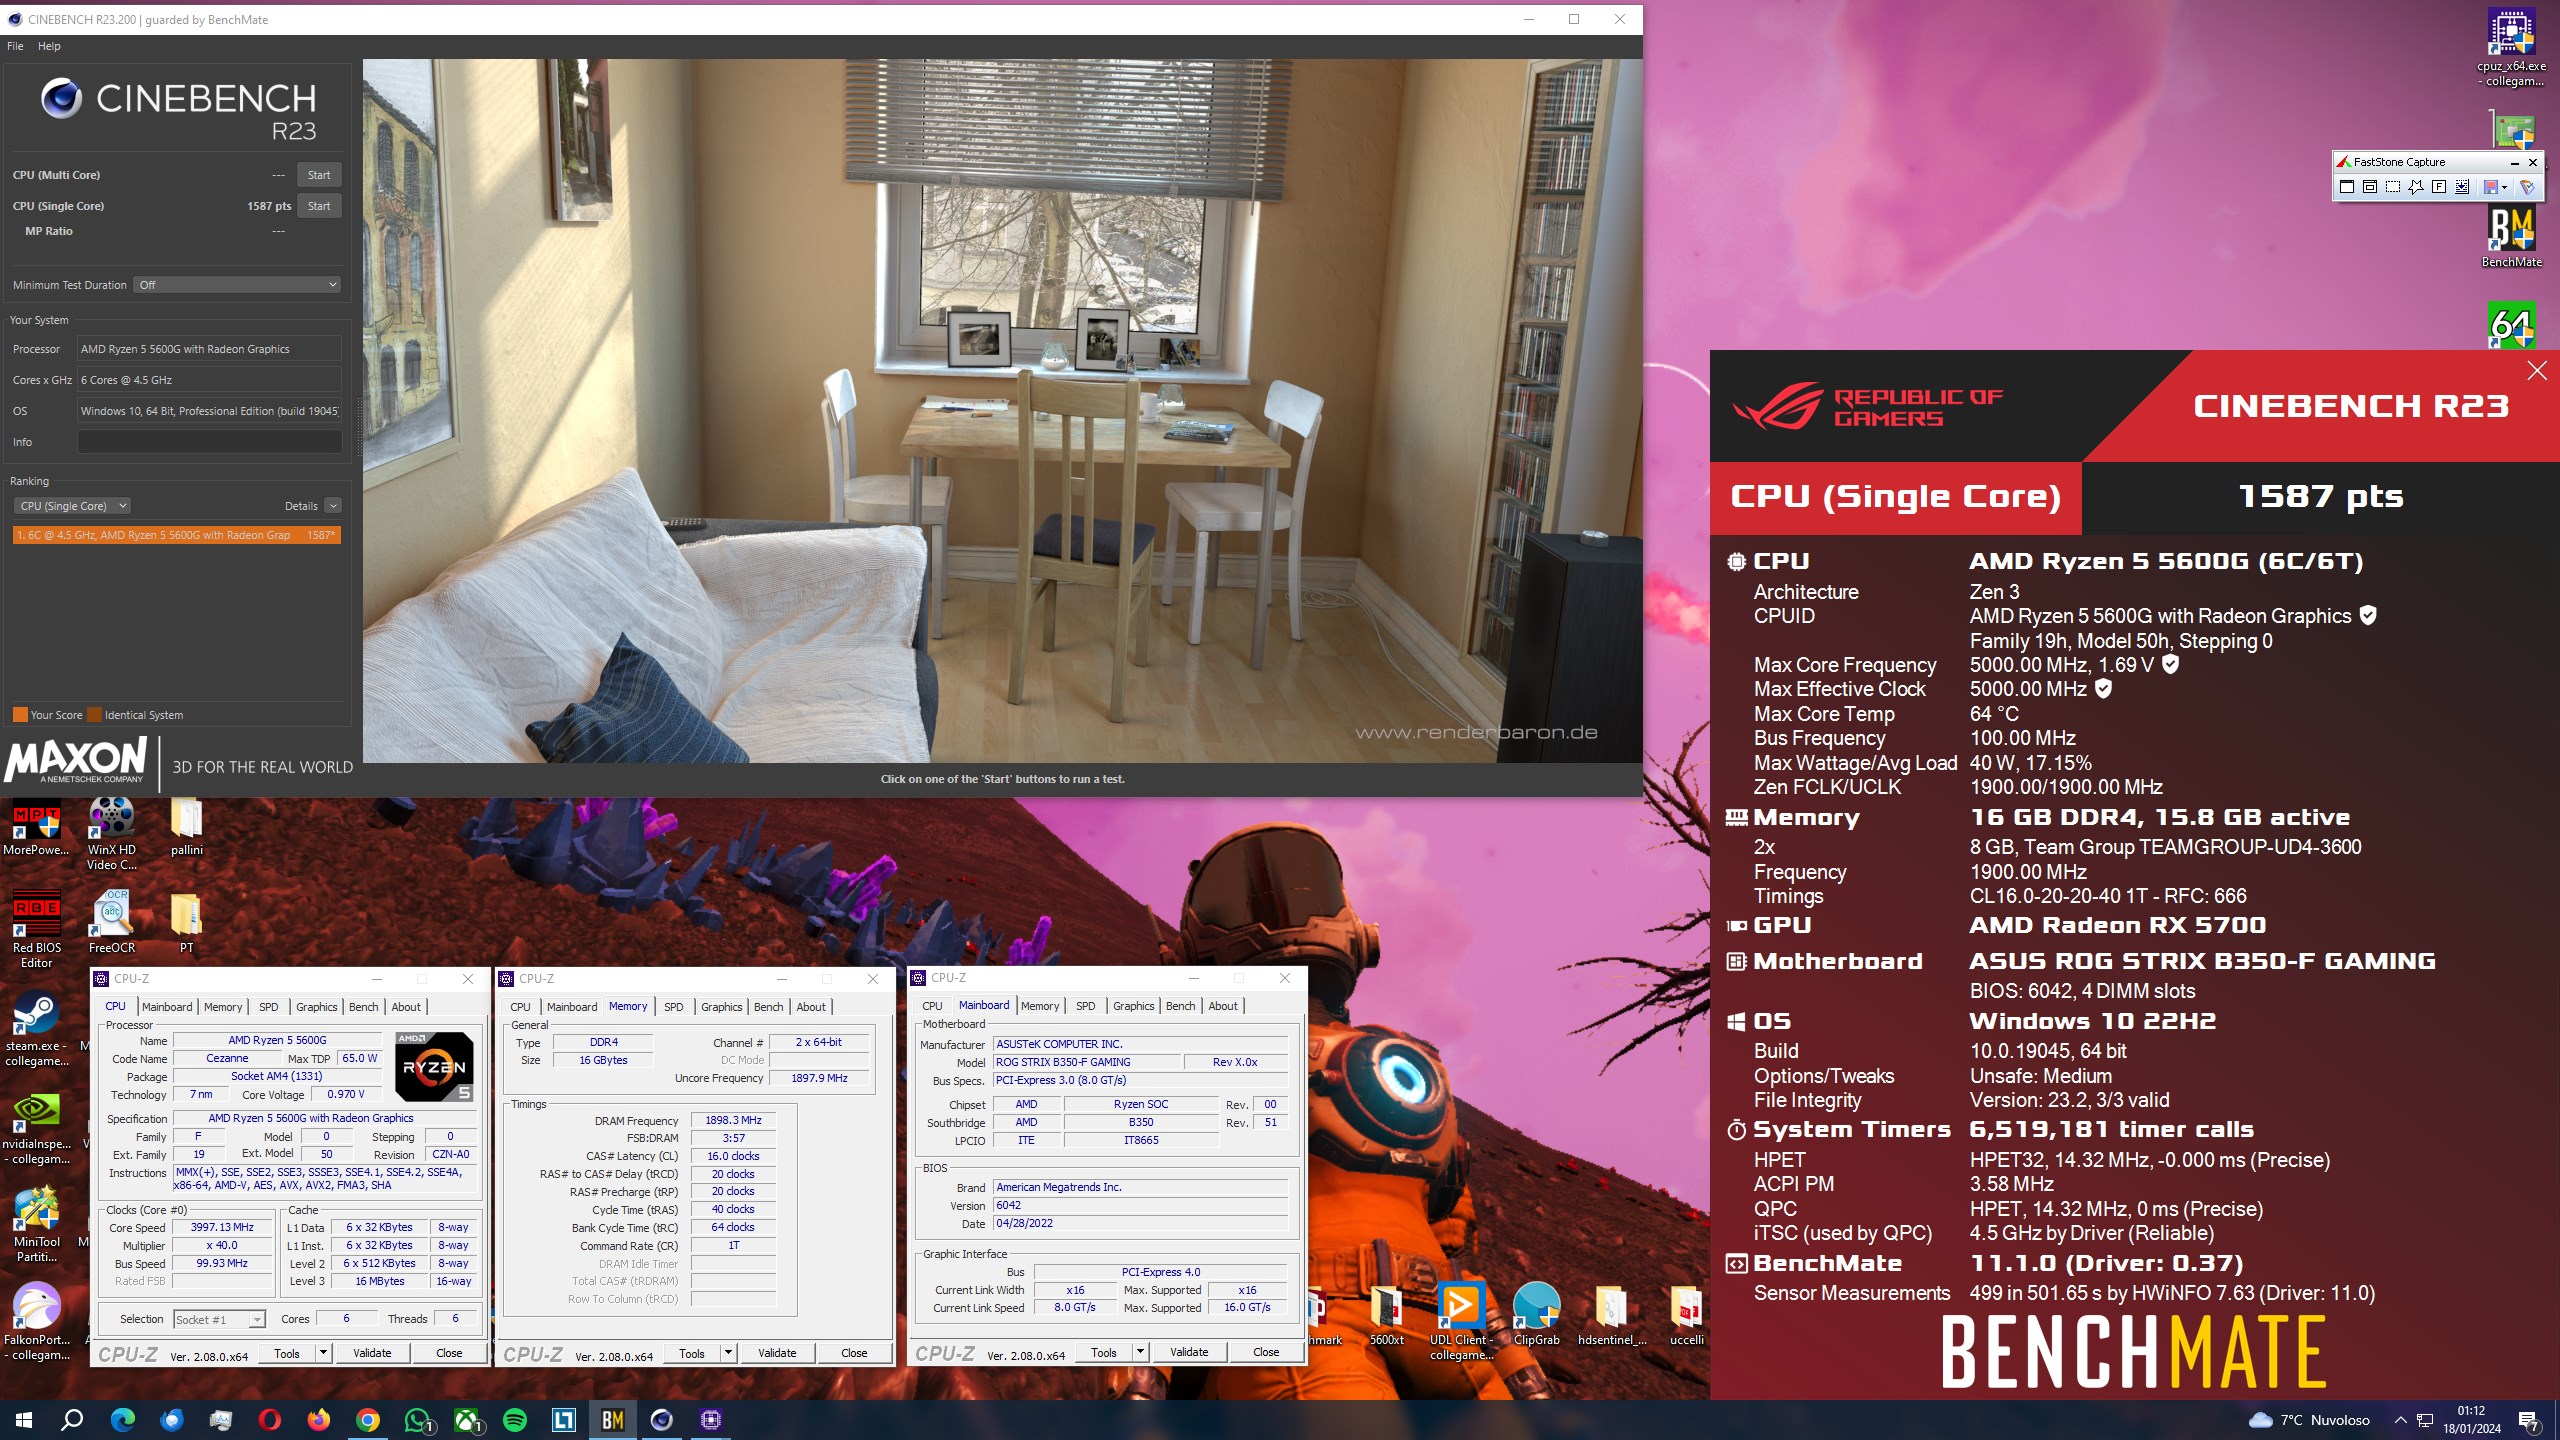Open Cinebench Help menu
2560x1440 pixels.
coord(49,46)
